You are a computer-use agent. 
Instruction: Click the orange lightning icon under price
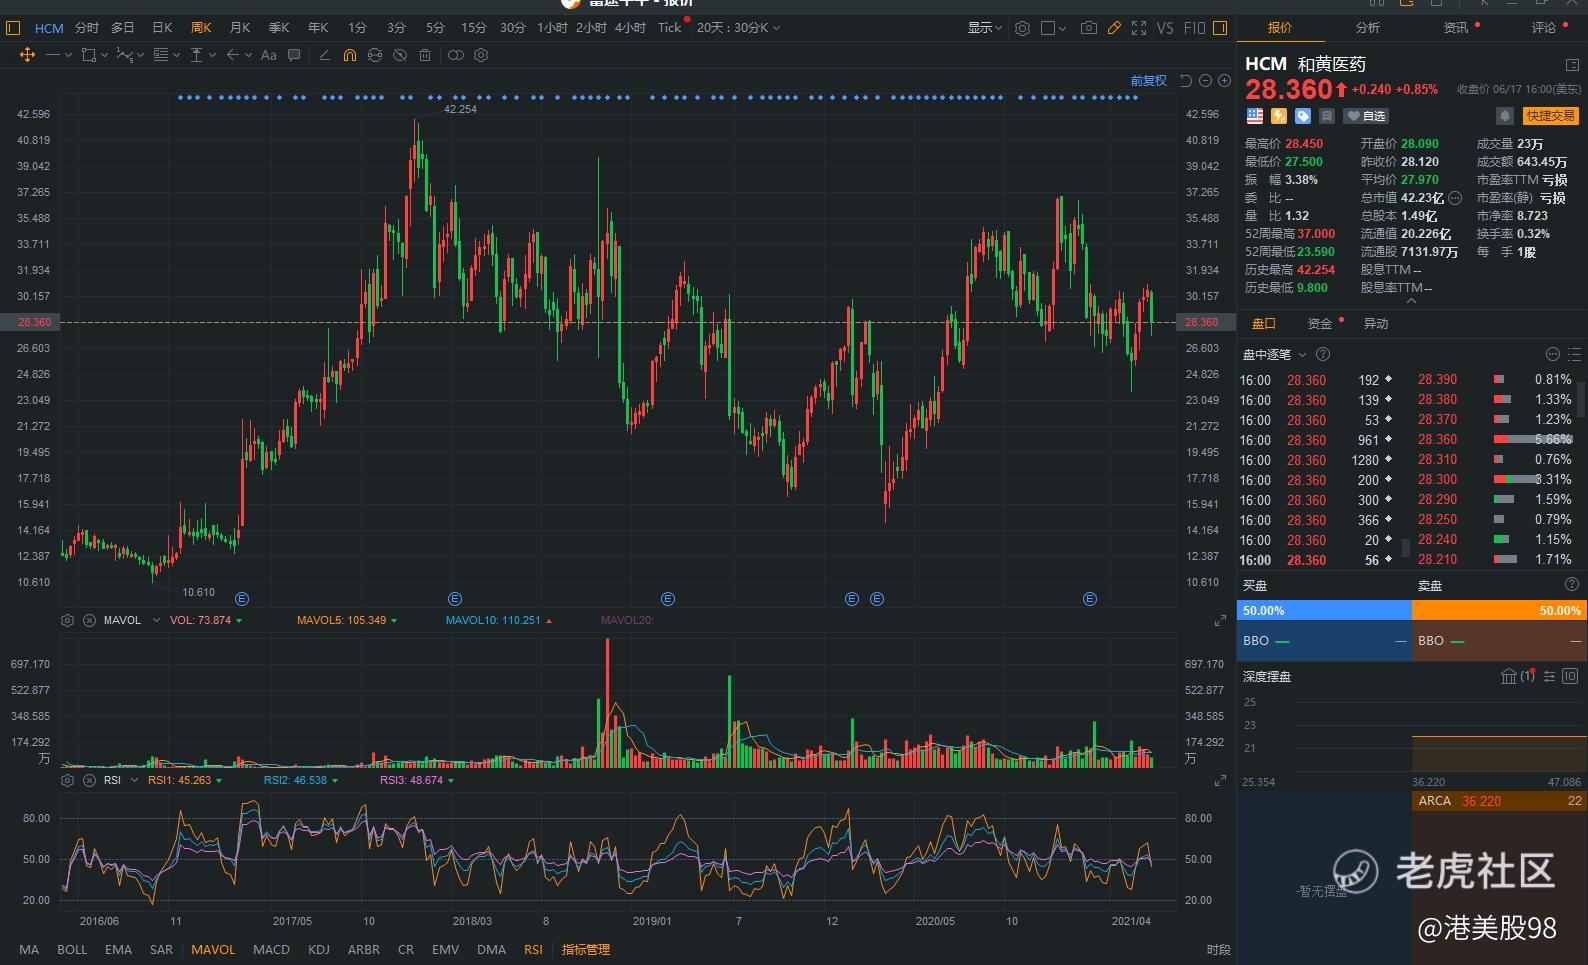(x=1279, y=116)
